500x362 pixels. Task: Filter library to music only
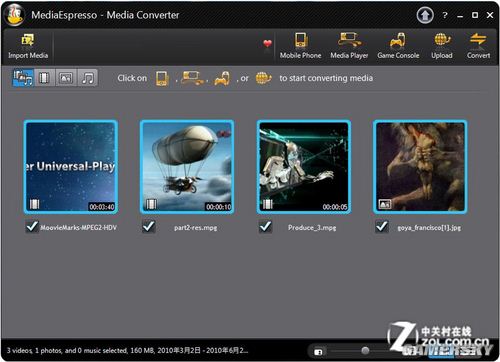[x=87, y=78]
